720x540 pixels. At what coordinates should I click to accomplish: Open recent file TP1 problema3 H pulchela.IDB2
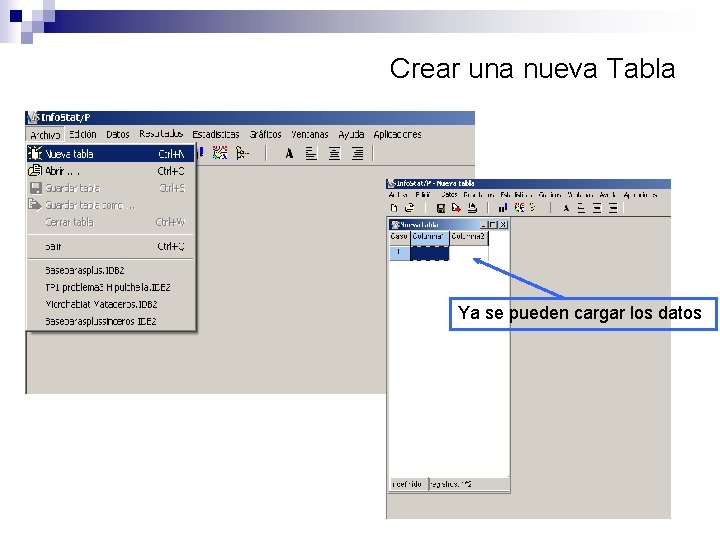108,287
